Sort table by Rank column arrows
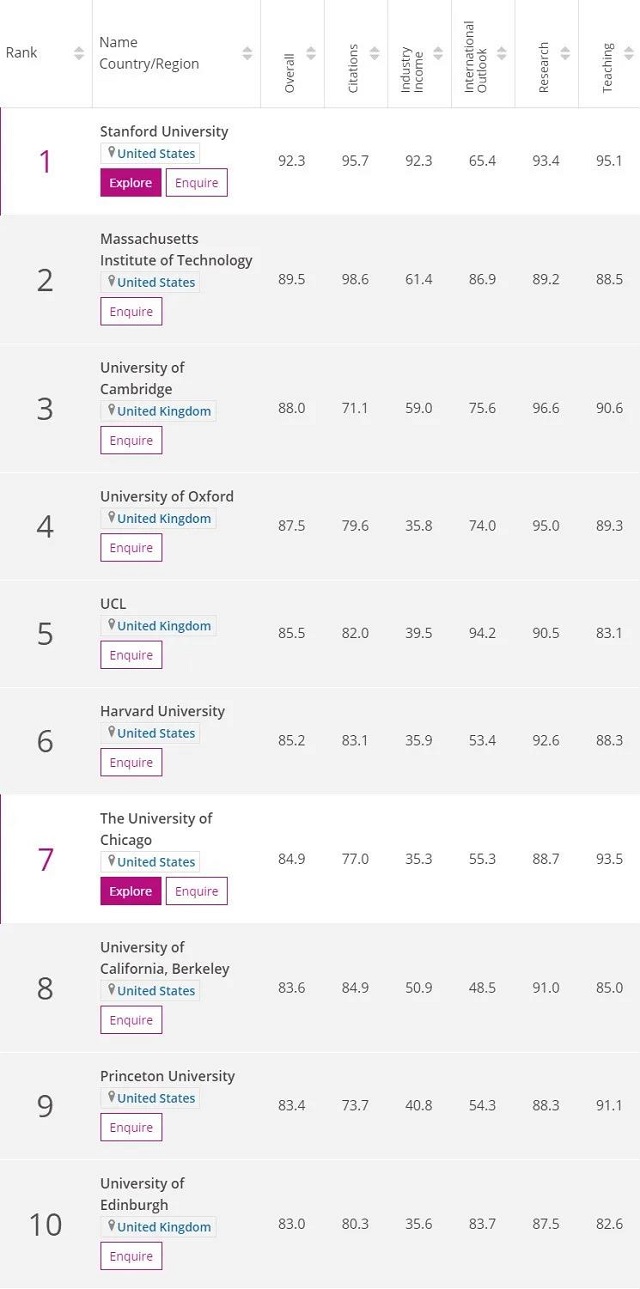Screen dimensions: 640x1289 [x=79, y=54]
